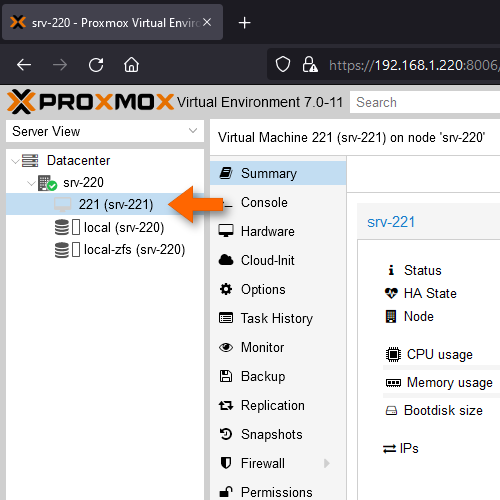Open the Summary menu item
Screen dimensions: 500x500
(278, 173)
